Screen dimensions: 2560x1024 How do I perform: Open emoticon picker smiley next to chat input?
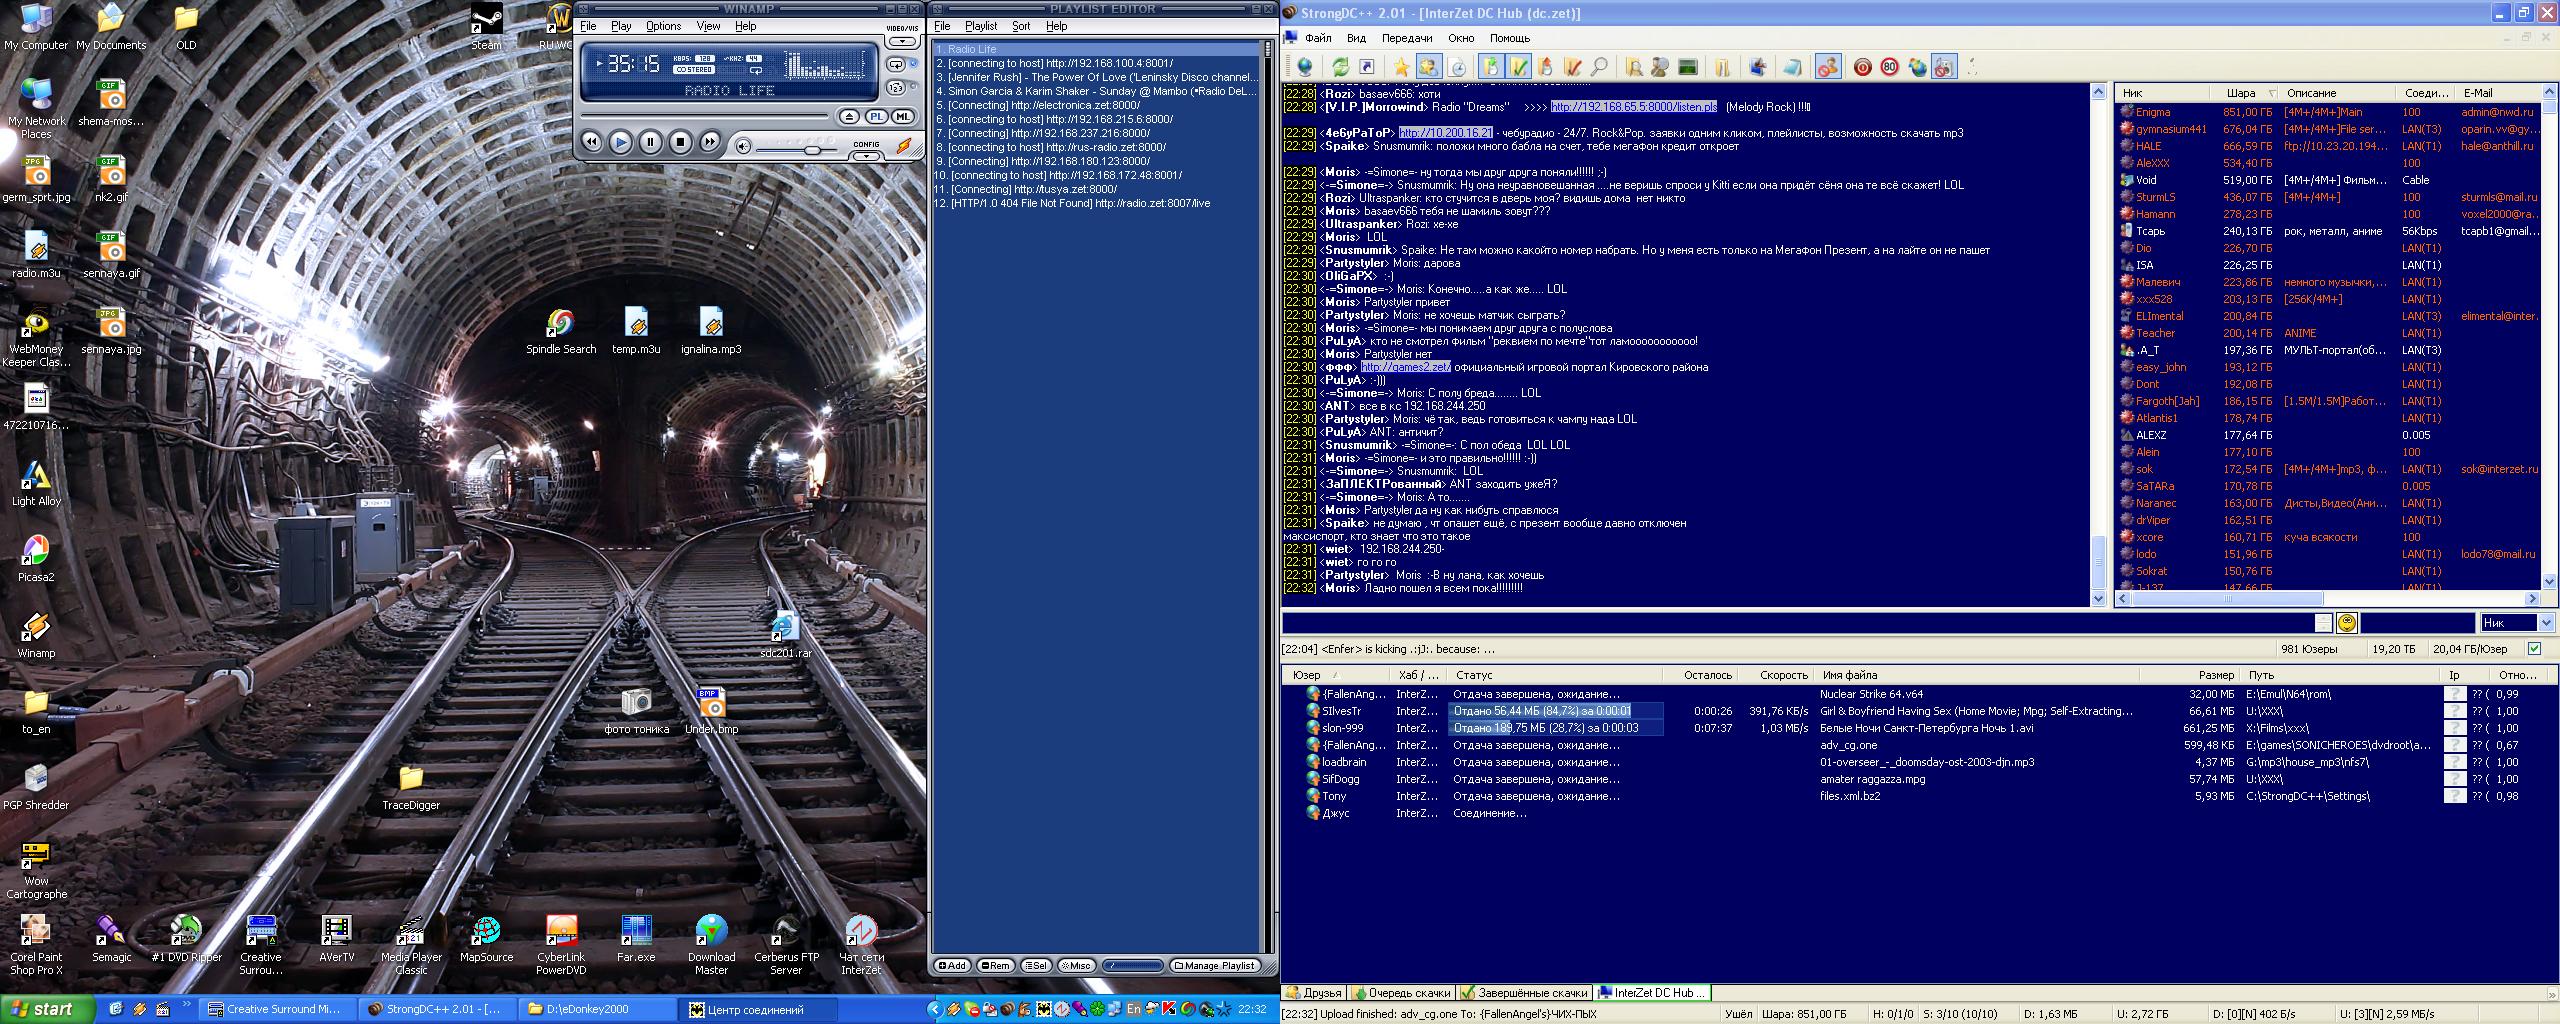(x=2346, y=623)
